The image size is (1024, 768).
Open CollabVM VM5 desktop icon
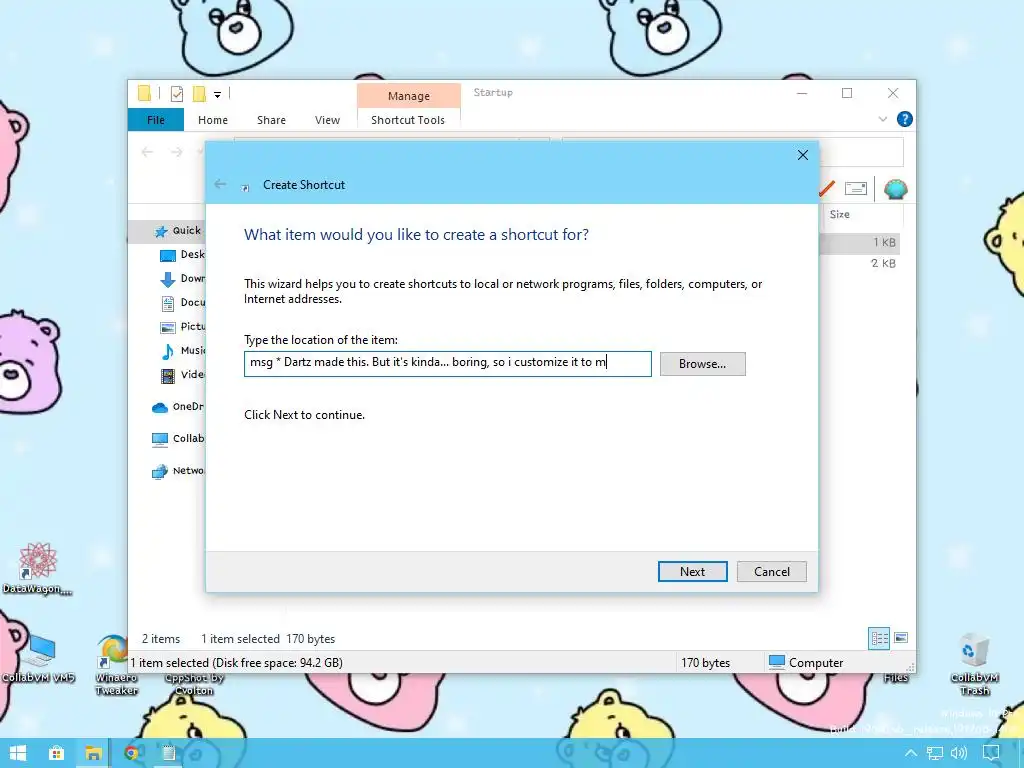(x=39, y=658)
